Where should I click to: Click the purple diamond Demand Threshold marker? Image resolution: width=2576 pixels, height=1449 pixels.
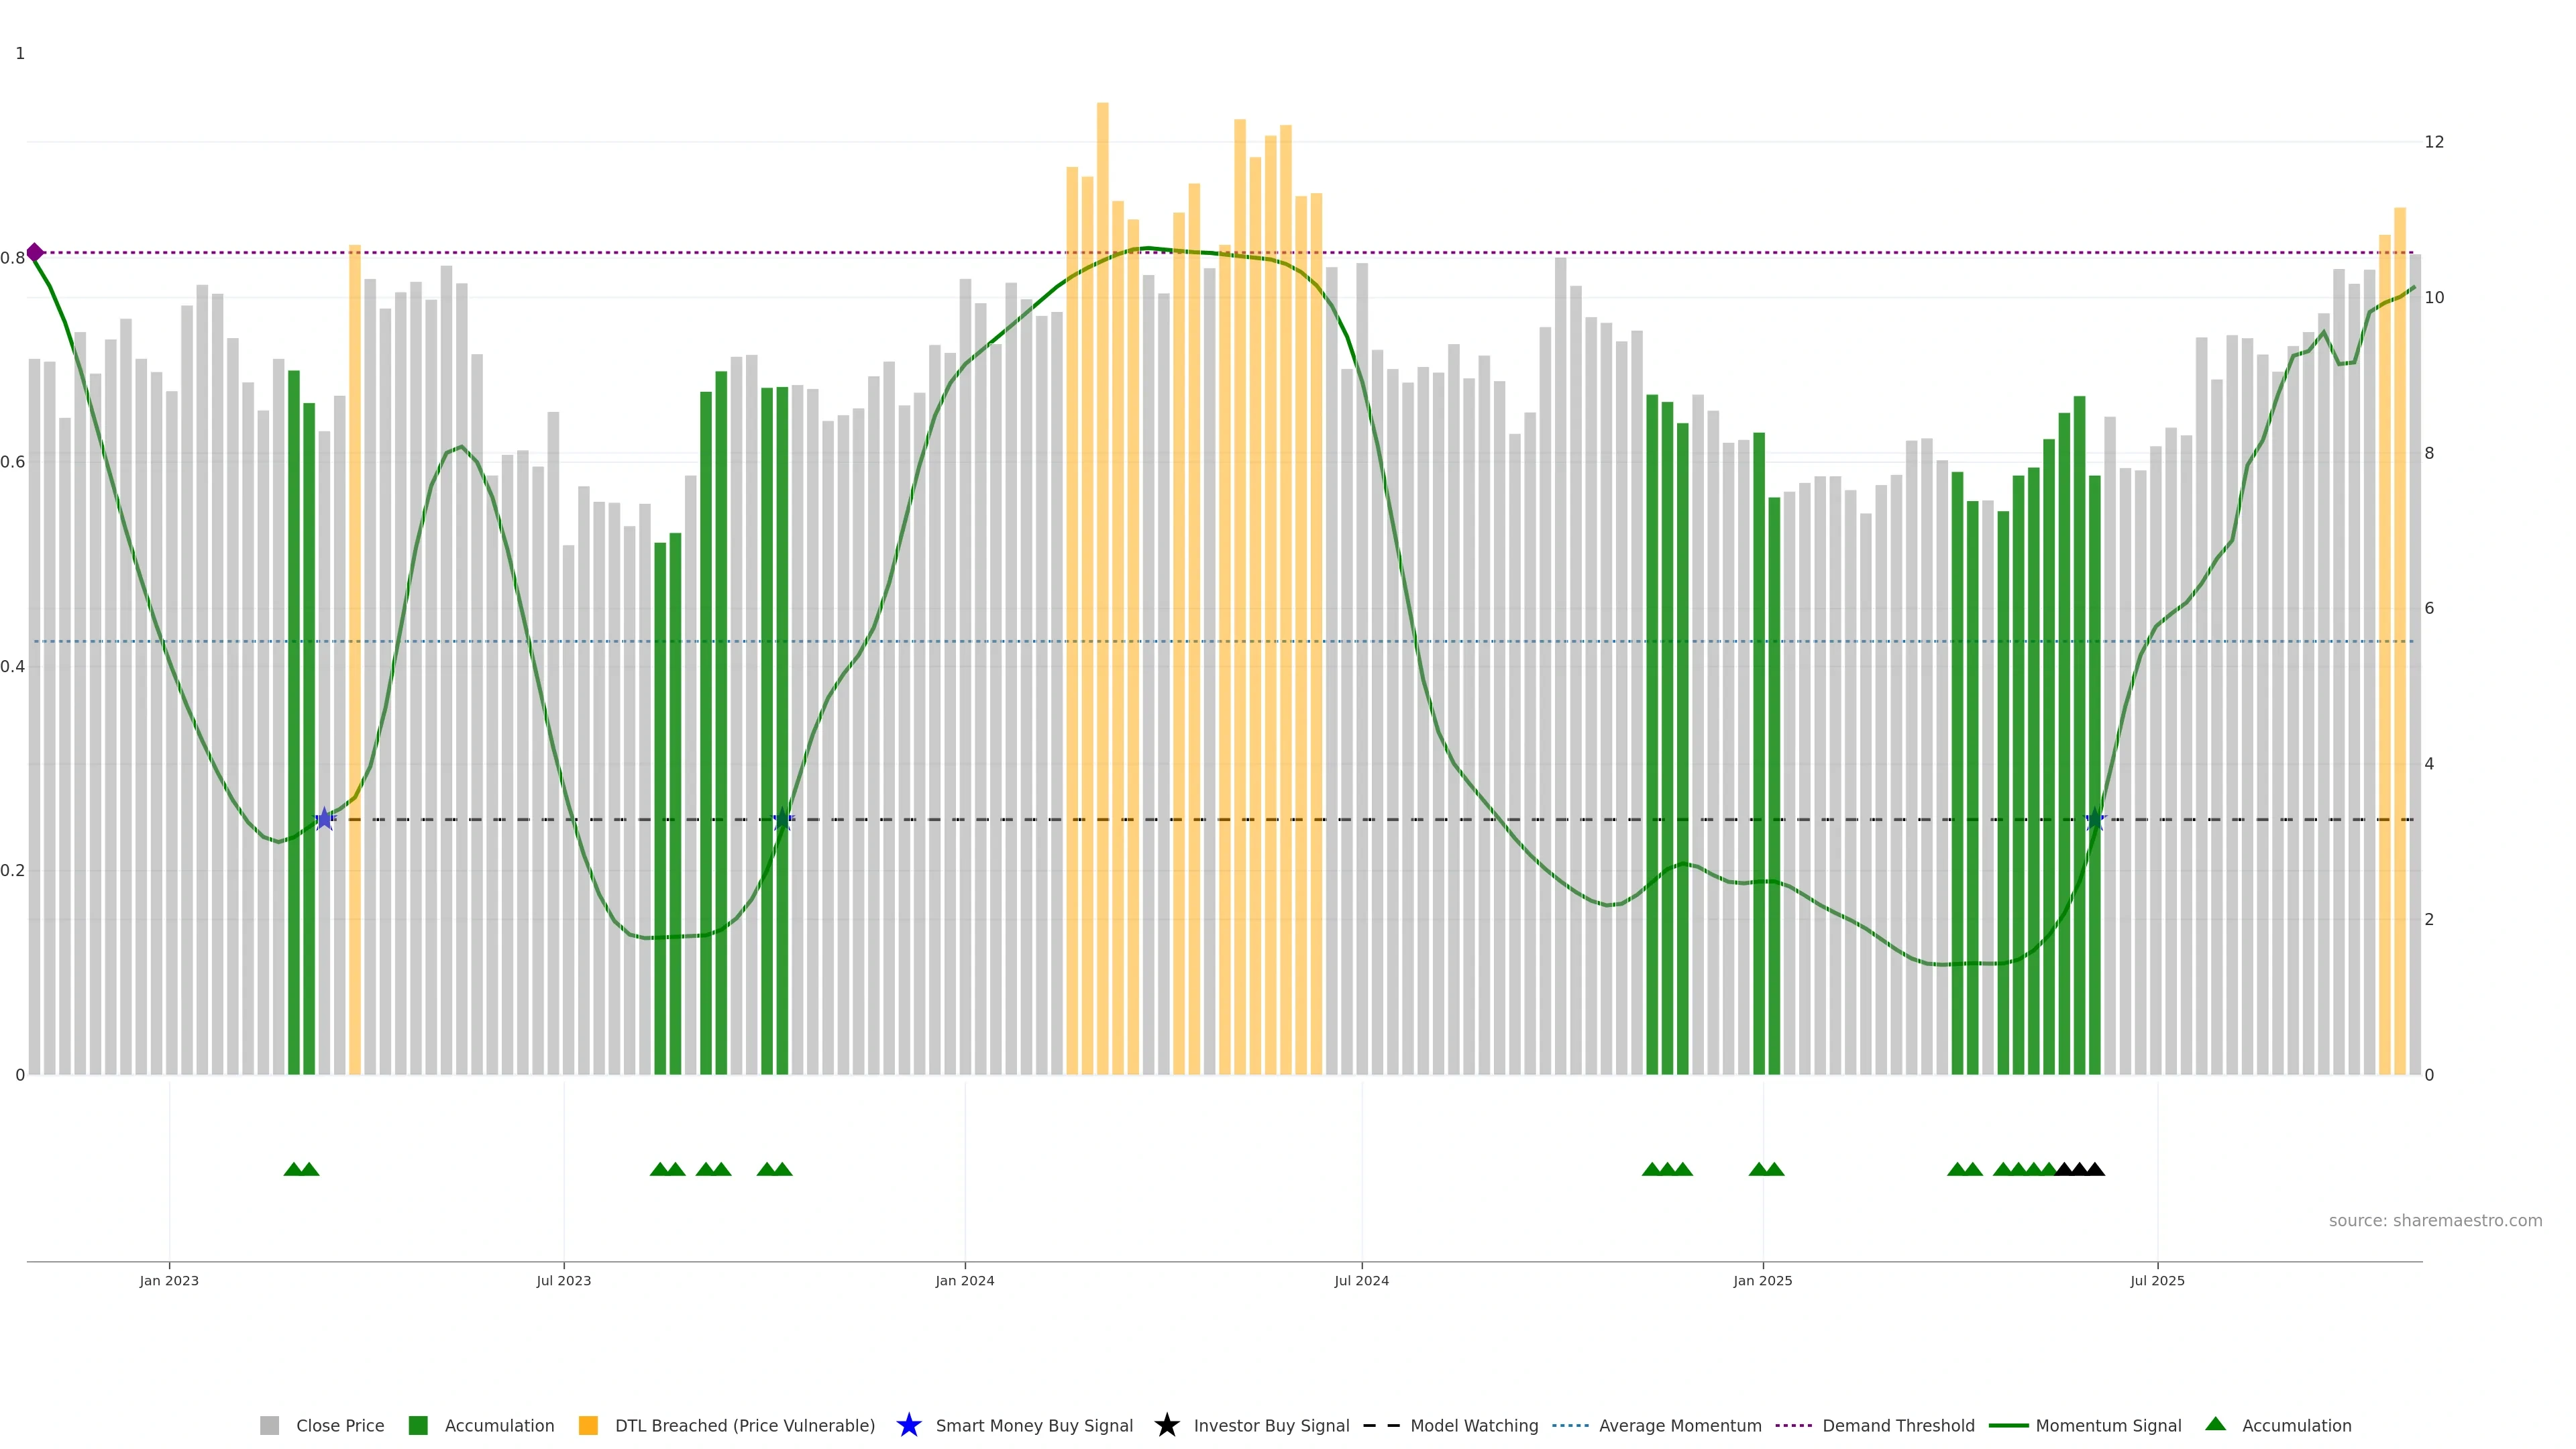click(x=35, y=252)
